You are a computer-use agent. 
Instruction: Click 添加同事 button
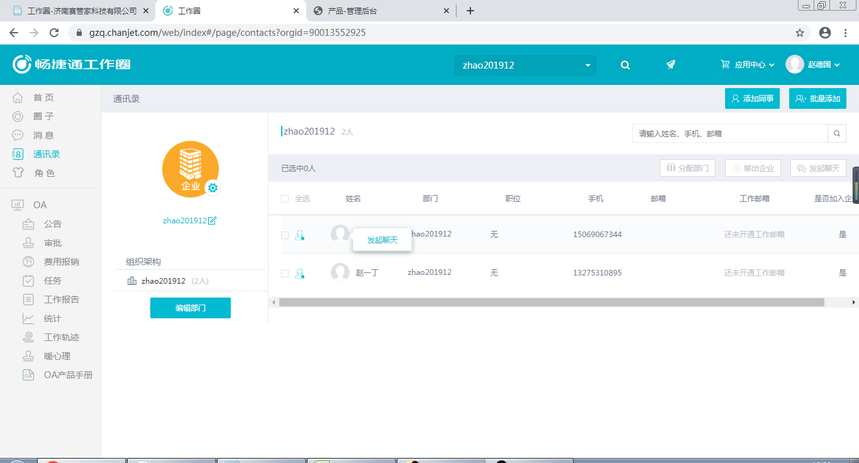[752, 99]
